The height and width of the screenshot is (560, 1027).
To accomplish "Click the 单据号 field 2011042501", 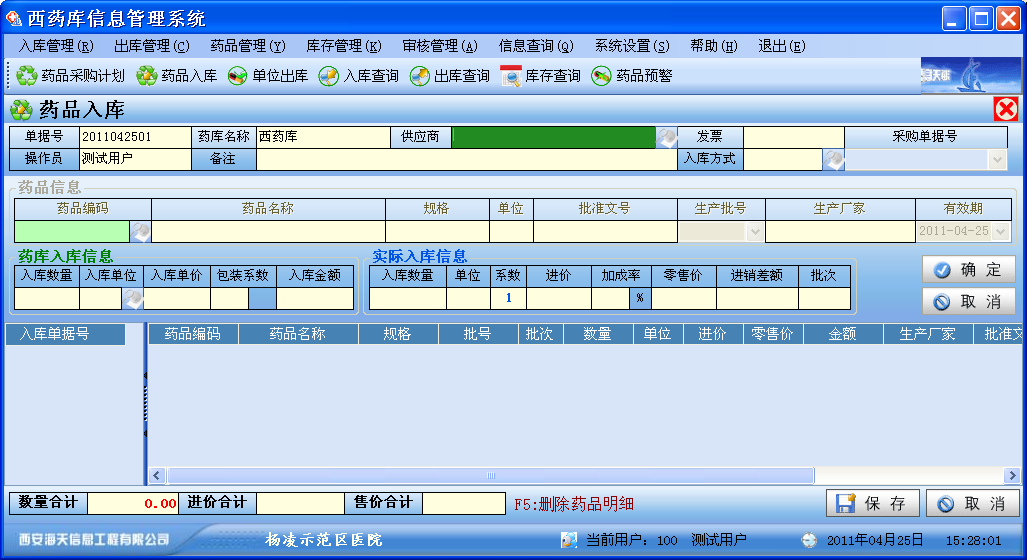I will pyautogui.click(x=135, y=137).
